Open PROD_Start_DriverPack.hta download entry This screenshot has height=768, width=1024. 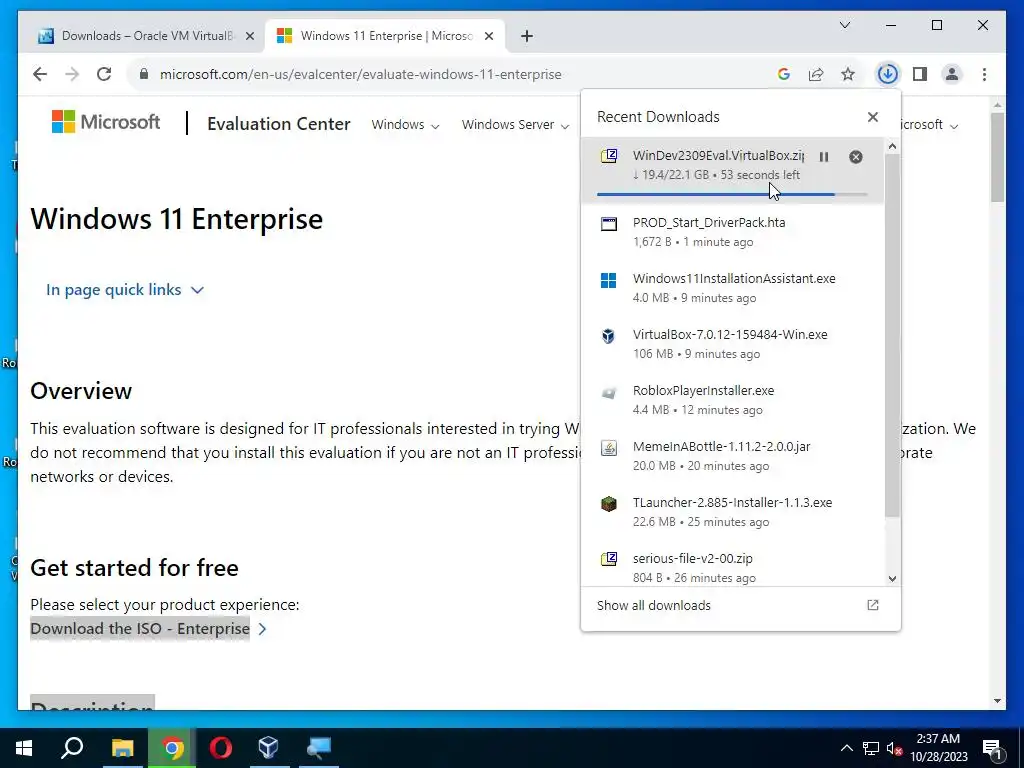[732, 232]
